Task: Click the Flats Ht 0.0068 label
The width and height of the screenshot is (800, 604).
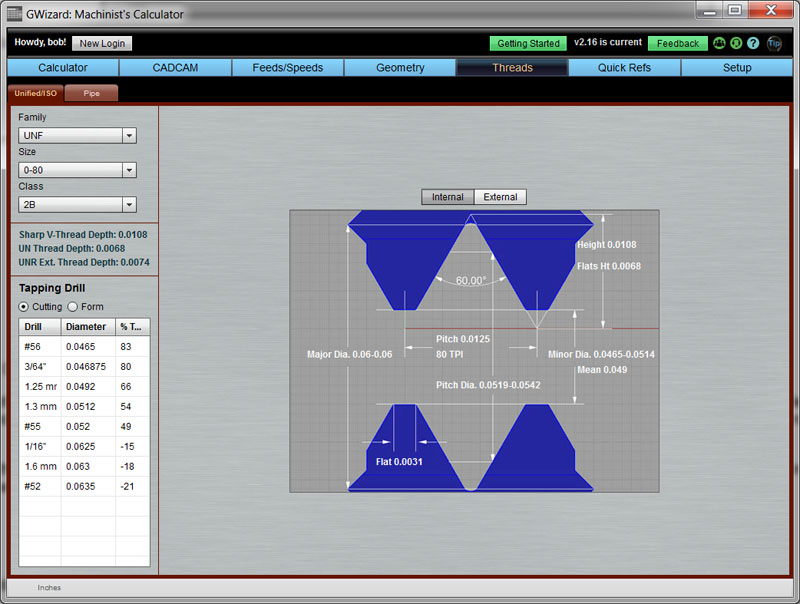Action: pos(609,266)
